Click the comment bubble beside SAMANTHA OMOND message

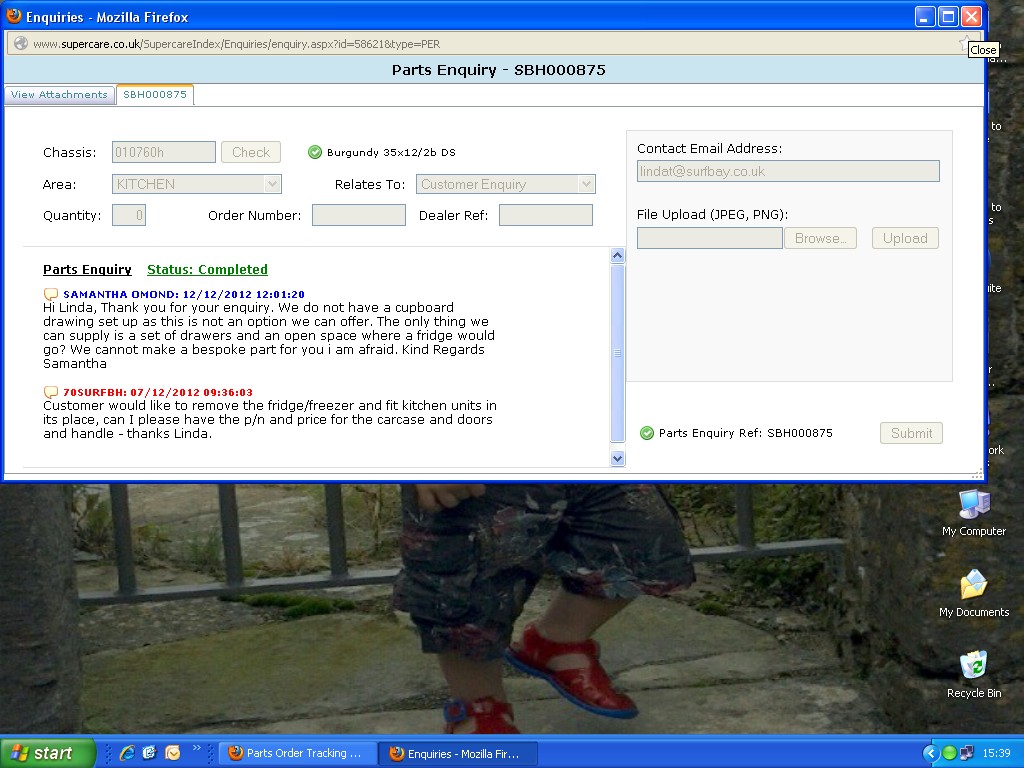[51, 295]
